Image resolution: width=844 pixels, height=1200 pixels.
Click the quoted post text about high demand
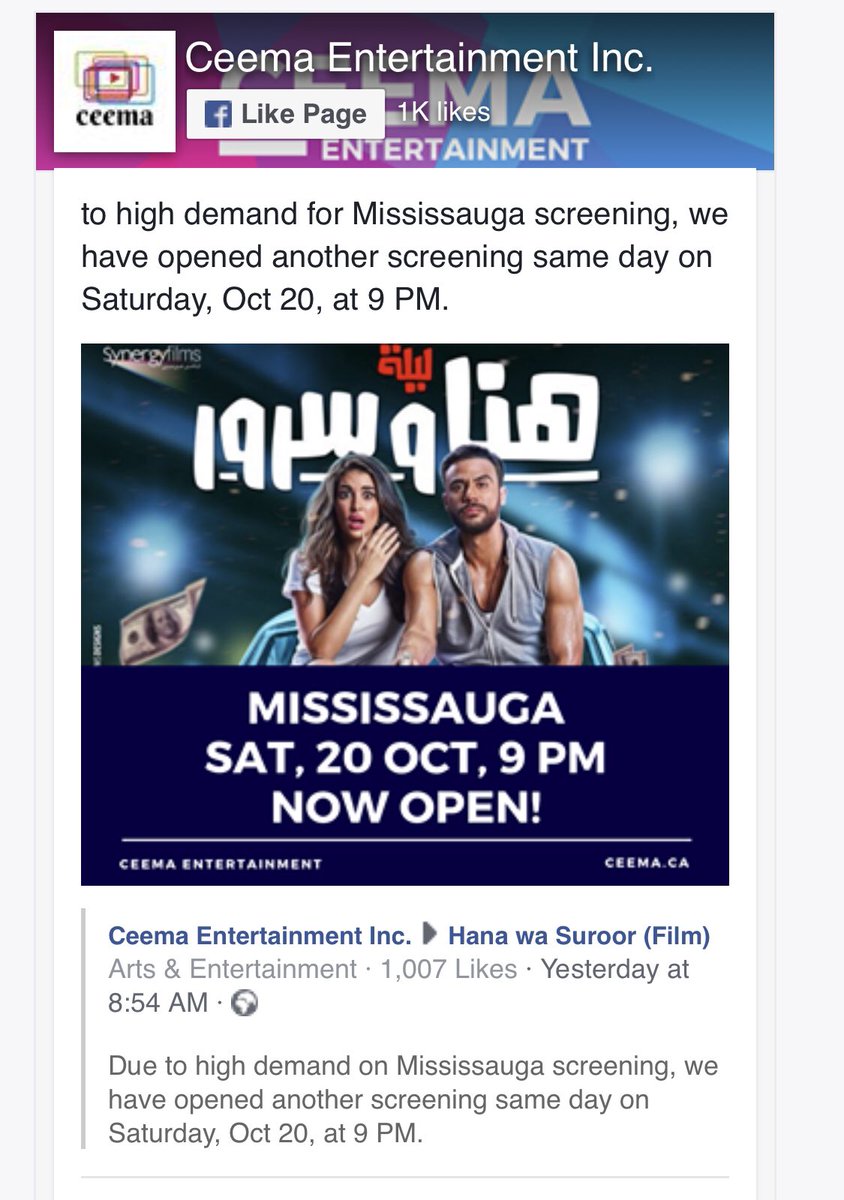(413, 1100)
